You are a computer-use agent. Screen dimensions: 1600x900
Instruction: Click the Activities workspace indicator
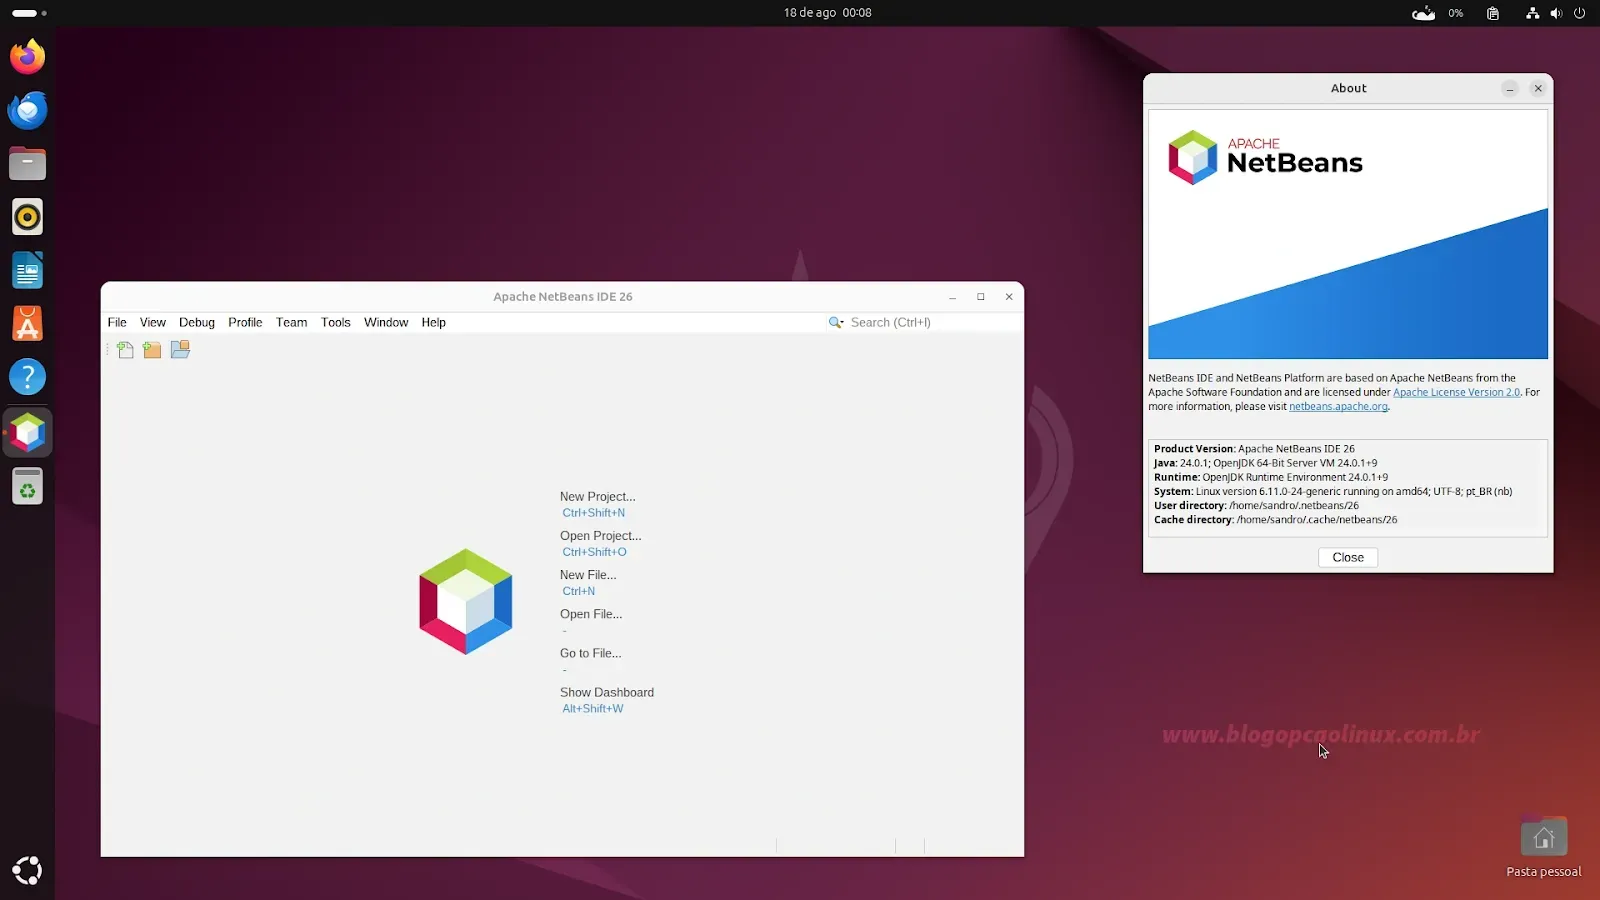[x=29, y=13]
